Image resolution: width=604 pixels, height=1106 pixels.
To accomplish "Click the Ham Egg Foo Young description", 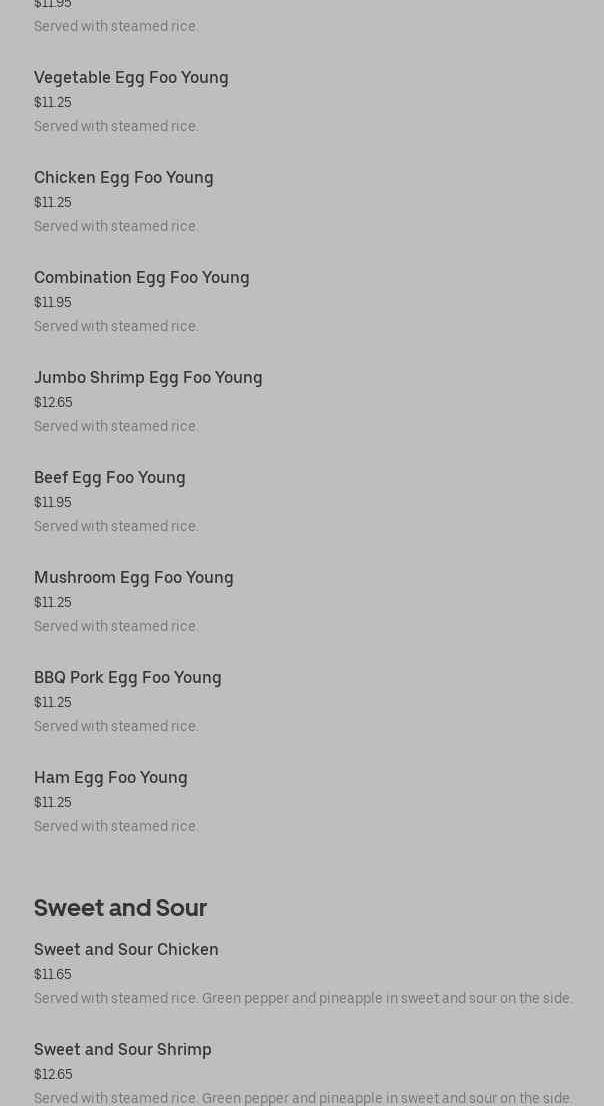I will point(116,827).
